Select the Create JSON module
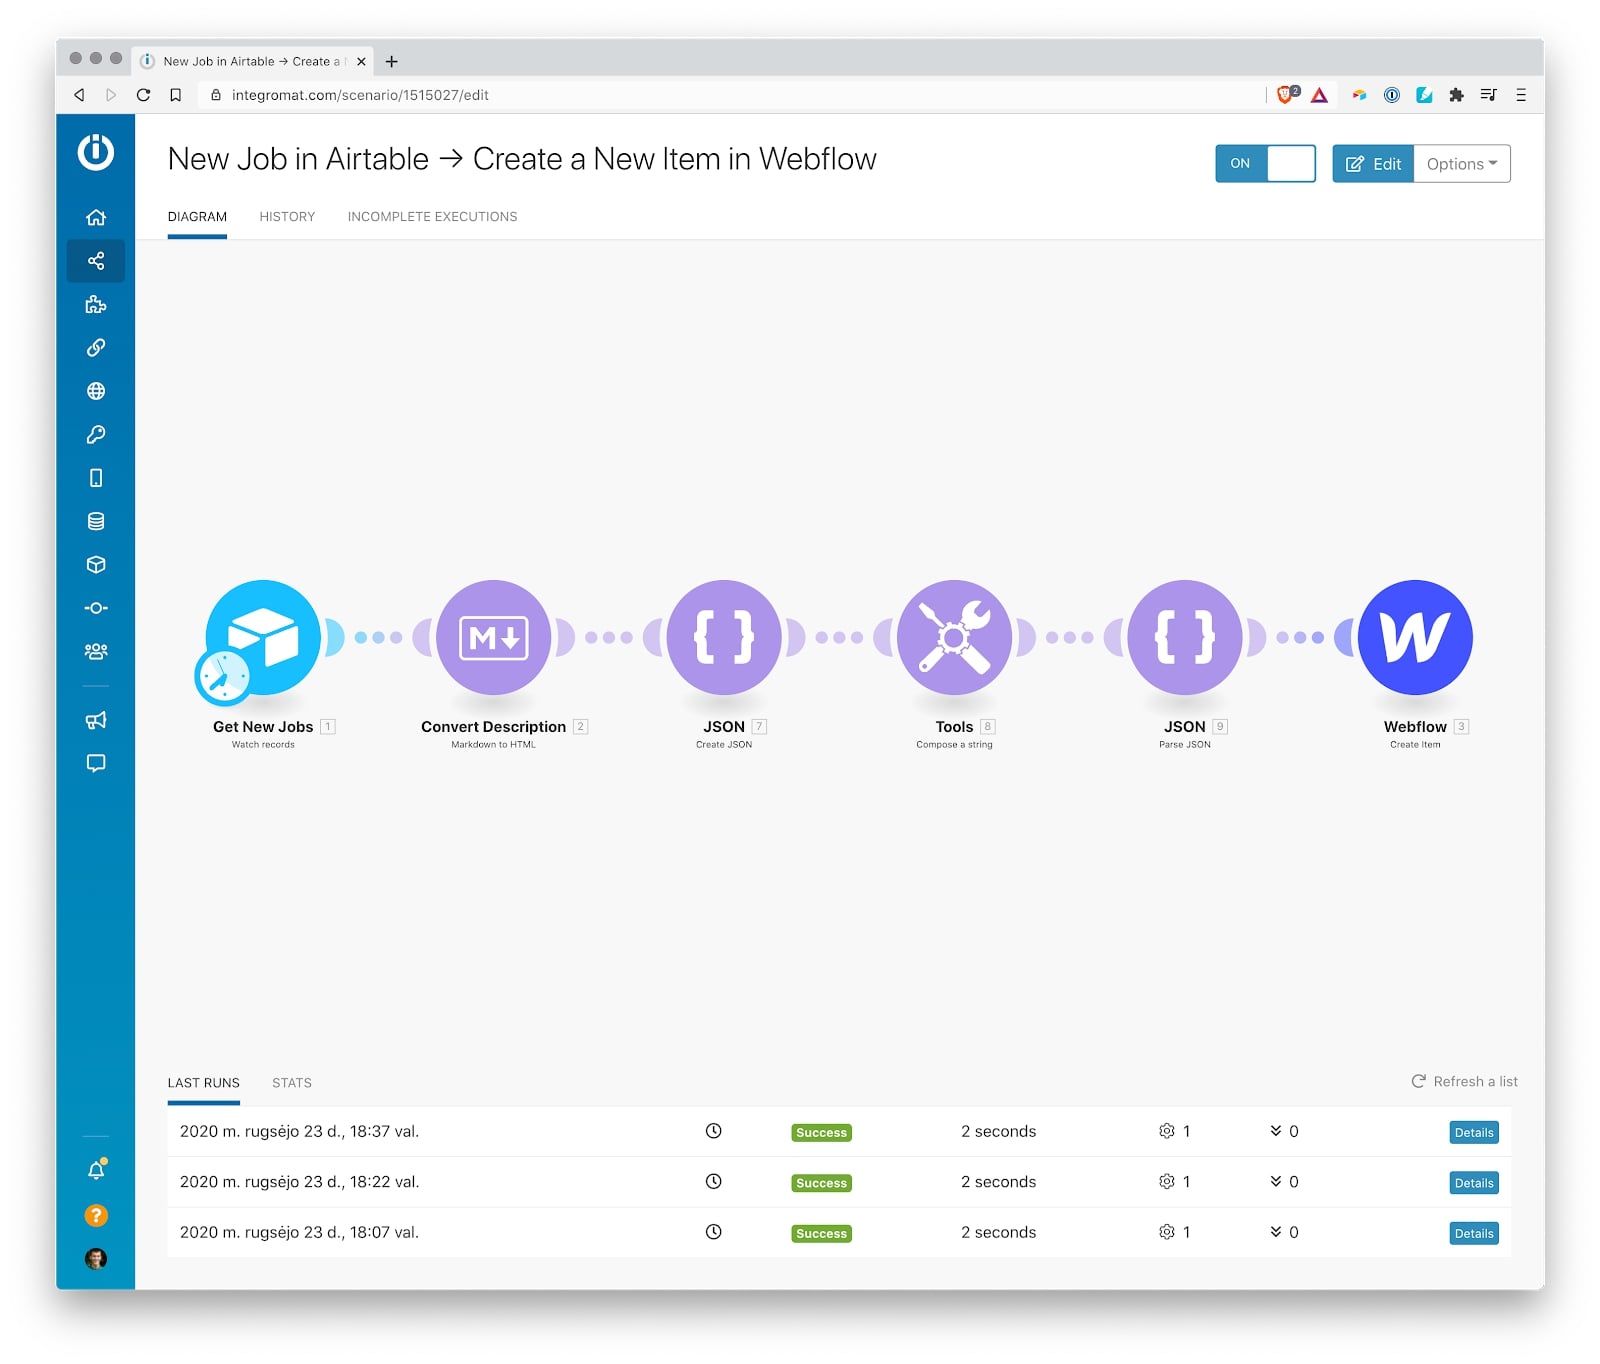The height and width of the screenshot is (1364, 1600). pos(724,637)
